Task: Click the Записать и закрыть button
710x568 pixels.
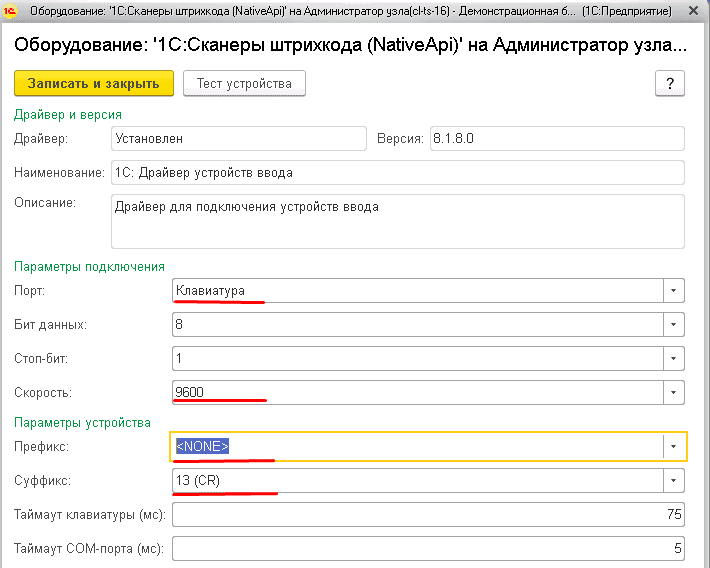Action: click(x=94, y=83)
